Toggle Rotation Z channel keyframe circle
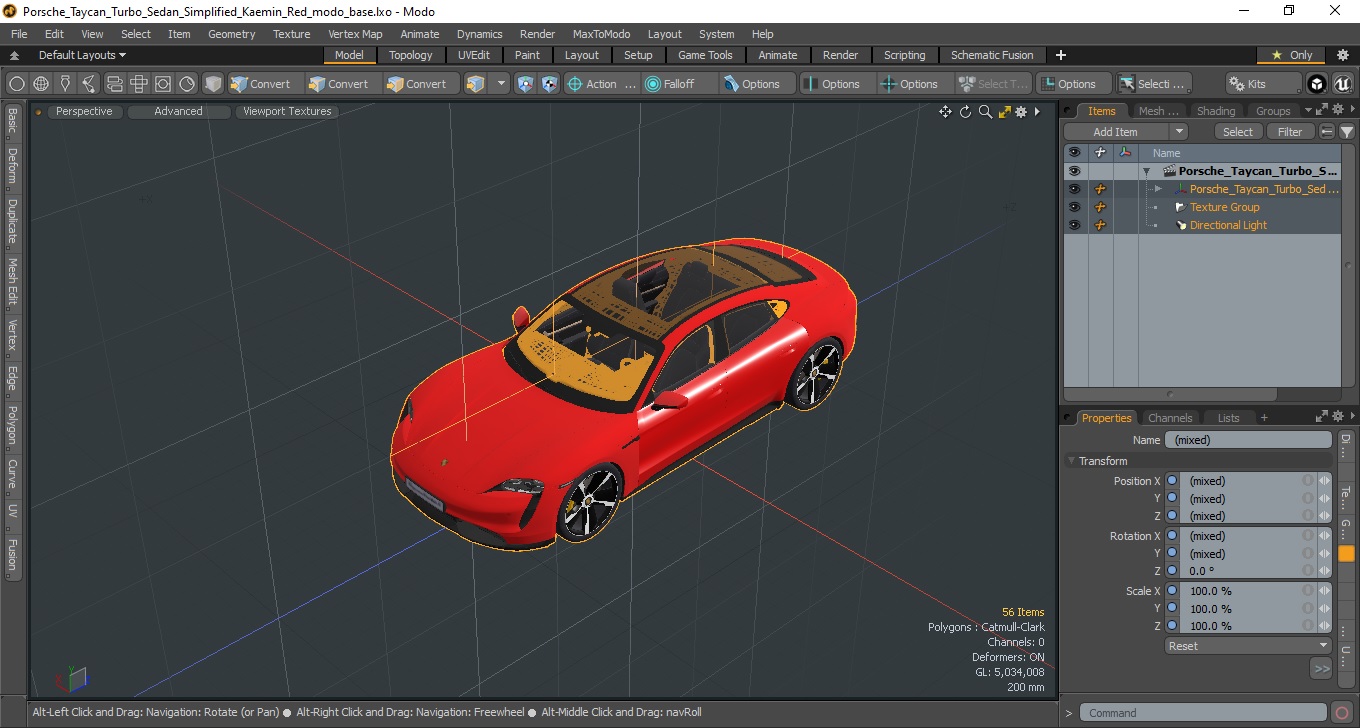 pyautogui.click(x=1172, y=571)
